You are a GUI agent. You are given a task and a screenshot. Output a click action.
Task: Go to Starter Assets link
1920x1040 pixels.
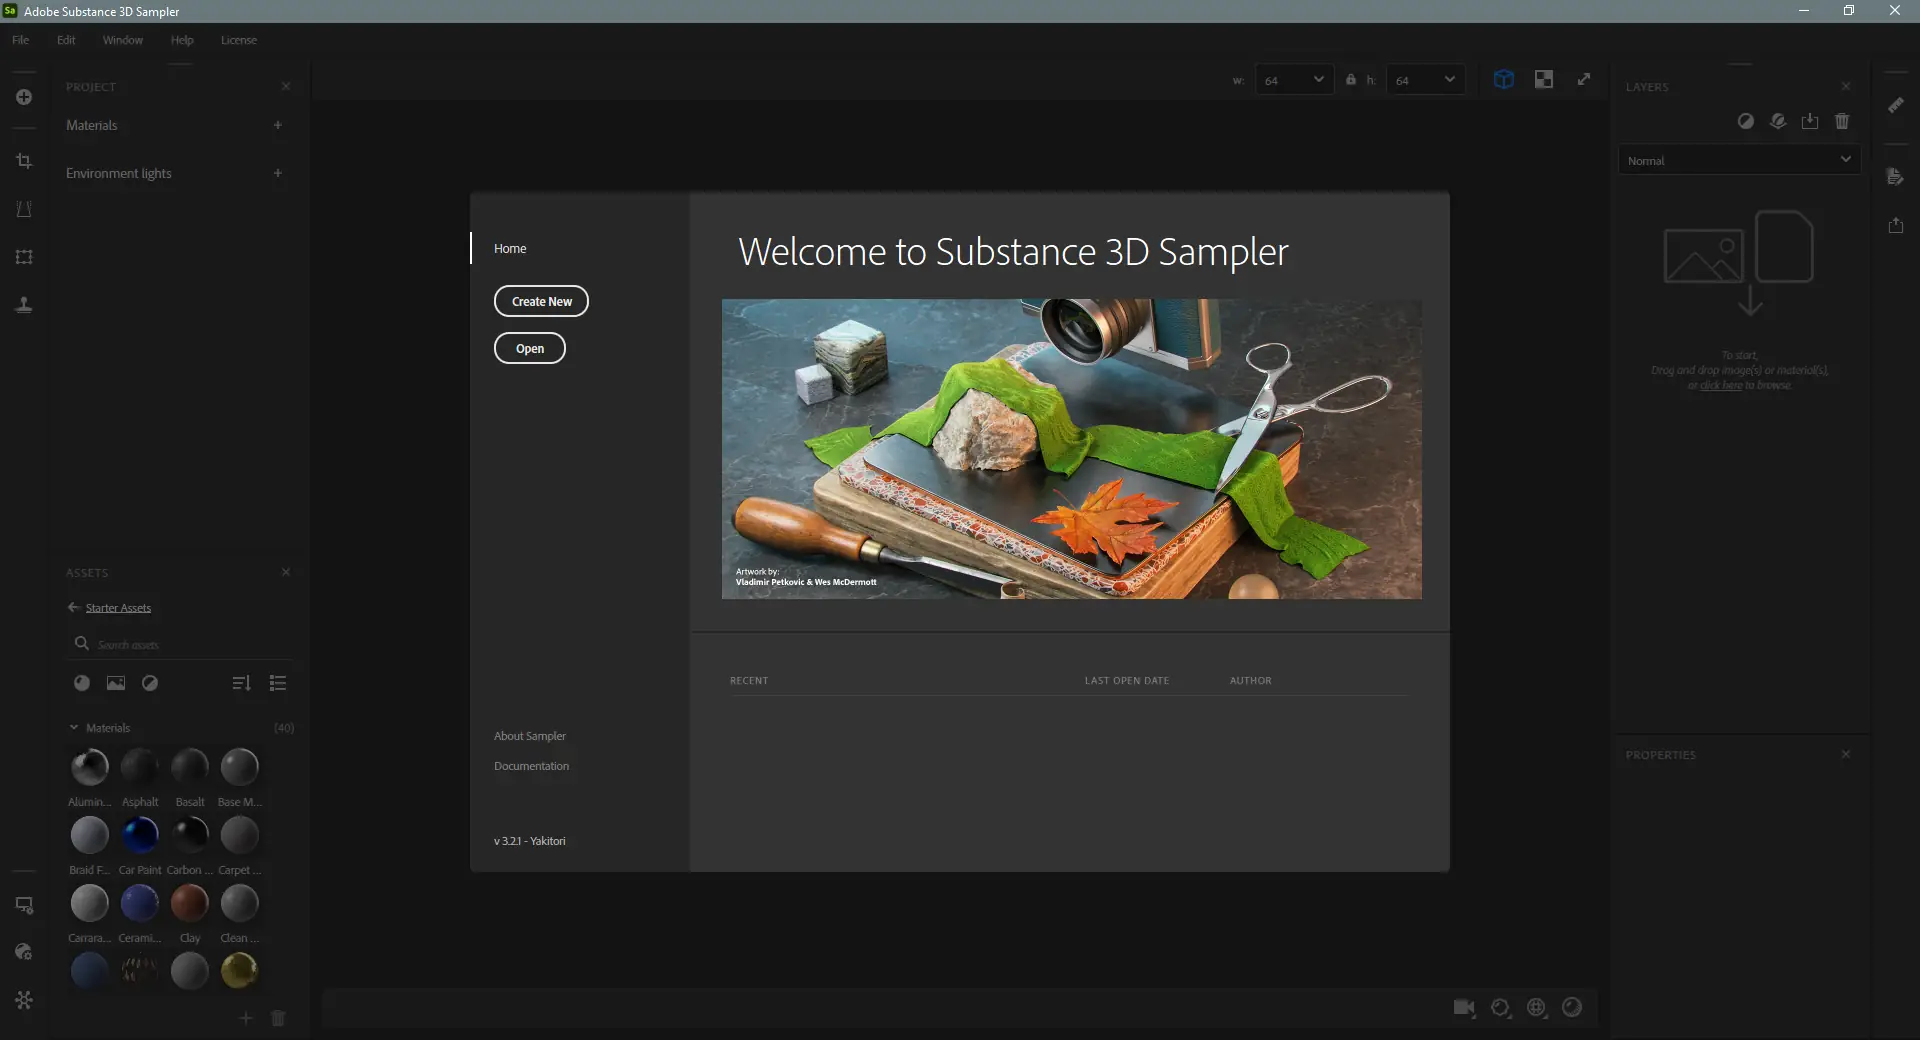click(x=118, y=608)
